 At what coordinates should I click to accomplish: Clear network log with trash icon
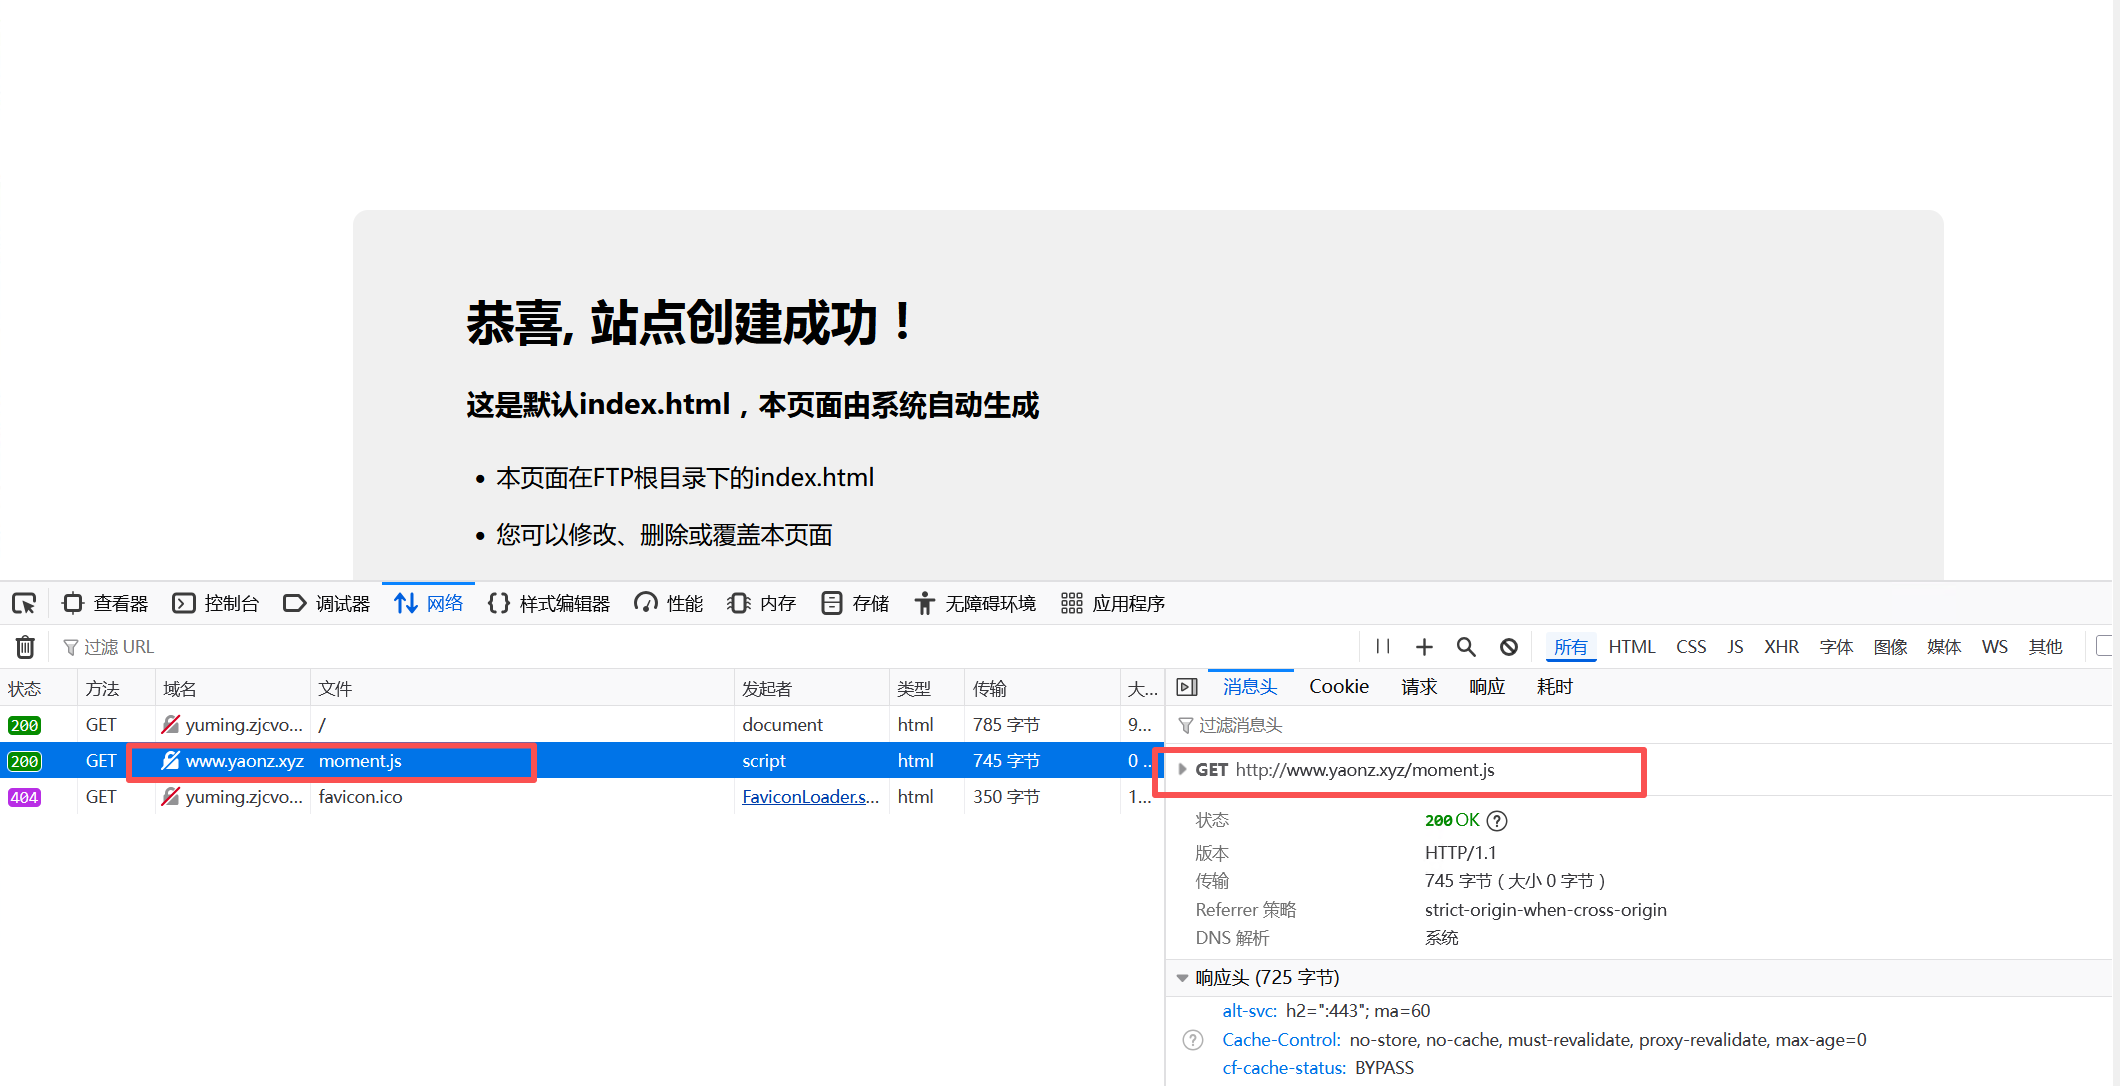coord(25,647)
